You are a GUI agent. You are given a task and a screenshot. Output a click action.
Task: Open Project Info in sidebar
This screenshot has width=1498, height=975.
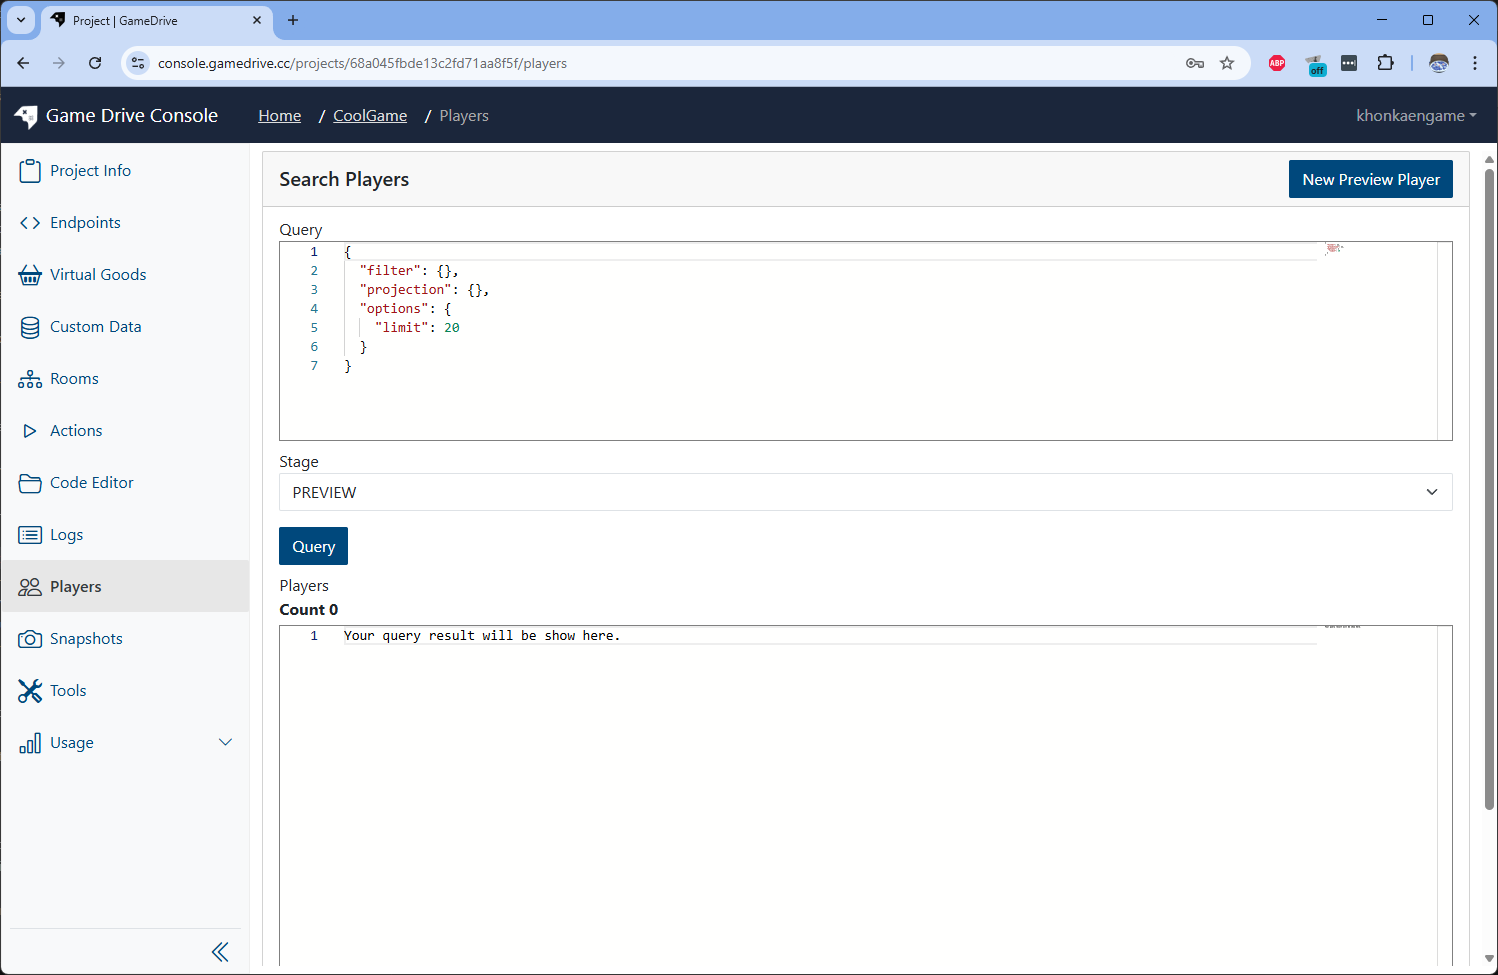pyautogui.click(x=90, y=171)
